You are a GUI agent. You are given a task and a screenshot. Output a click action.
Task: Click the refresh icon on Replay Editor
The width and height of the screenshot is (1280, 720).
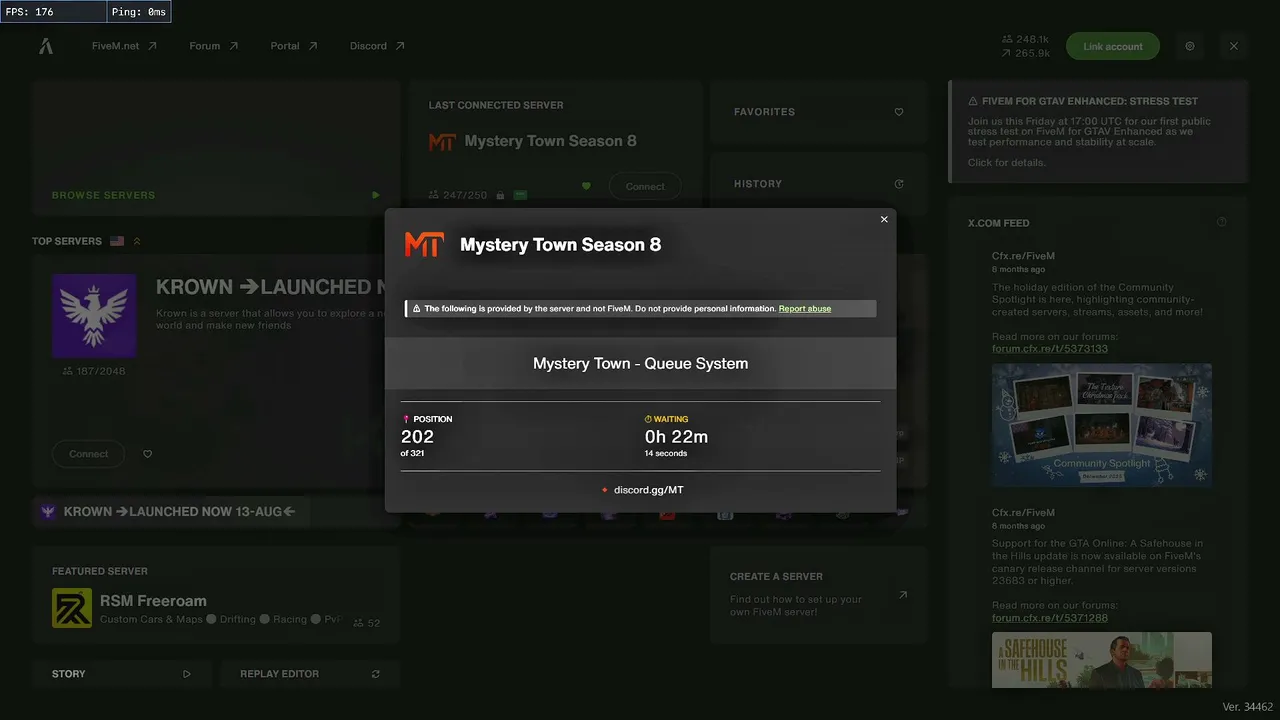click(x=376, y=674)
